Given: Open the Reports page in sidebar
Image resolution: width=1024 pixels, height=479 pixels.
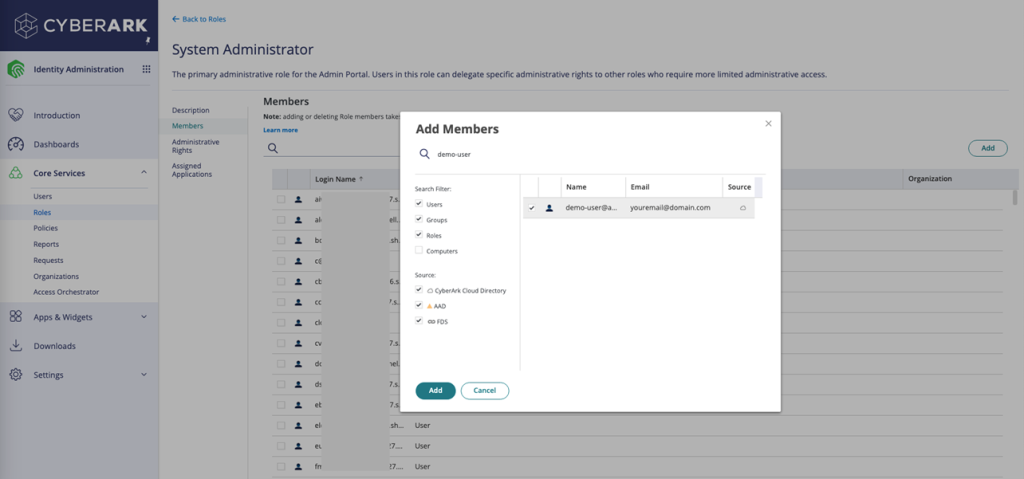Looking at the screenshot, I should 46,244.
